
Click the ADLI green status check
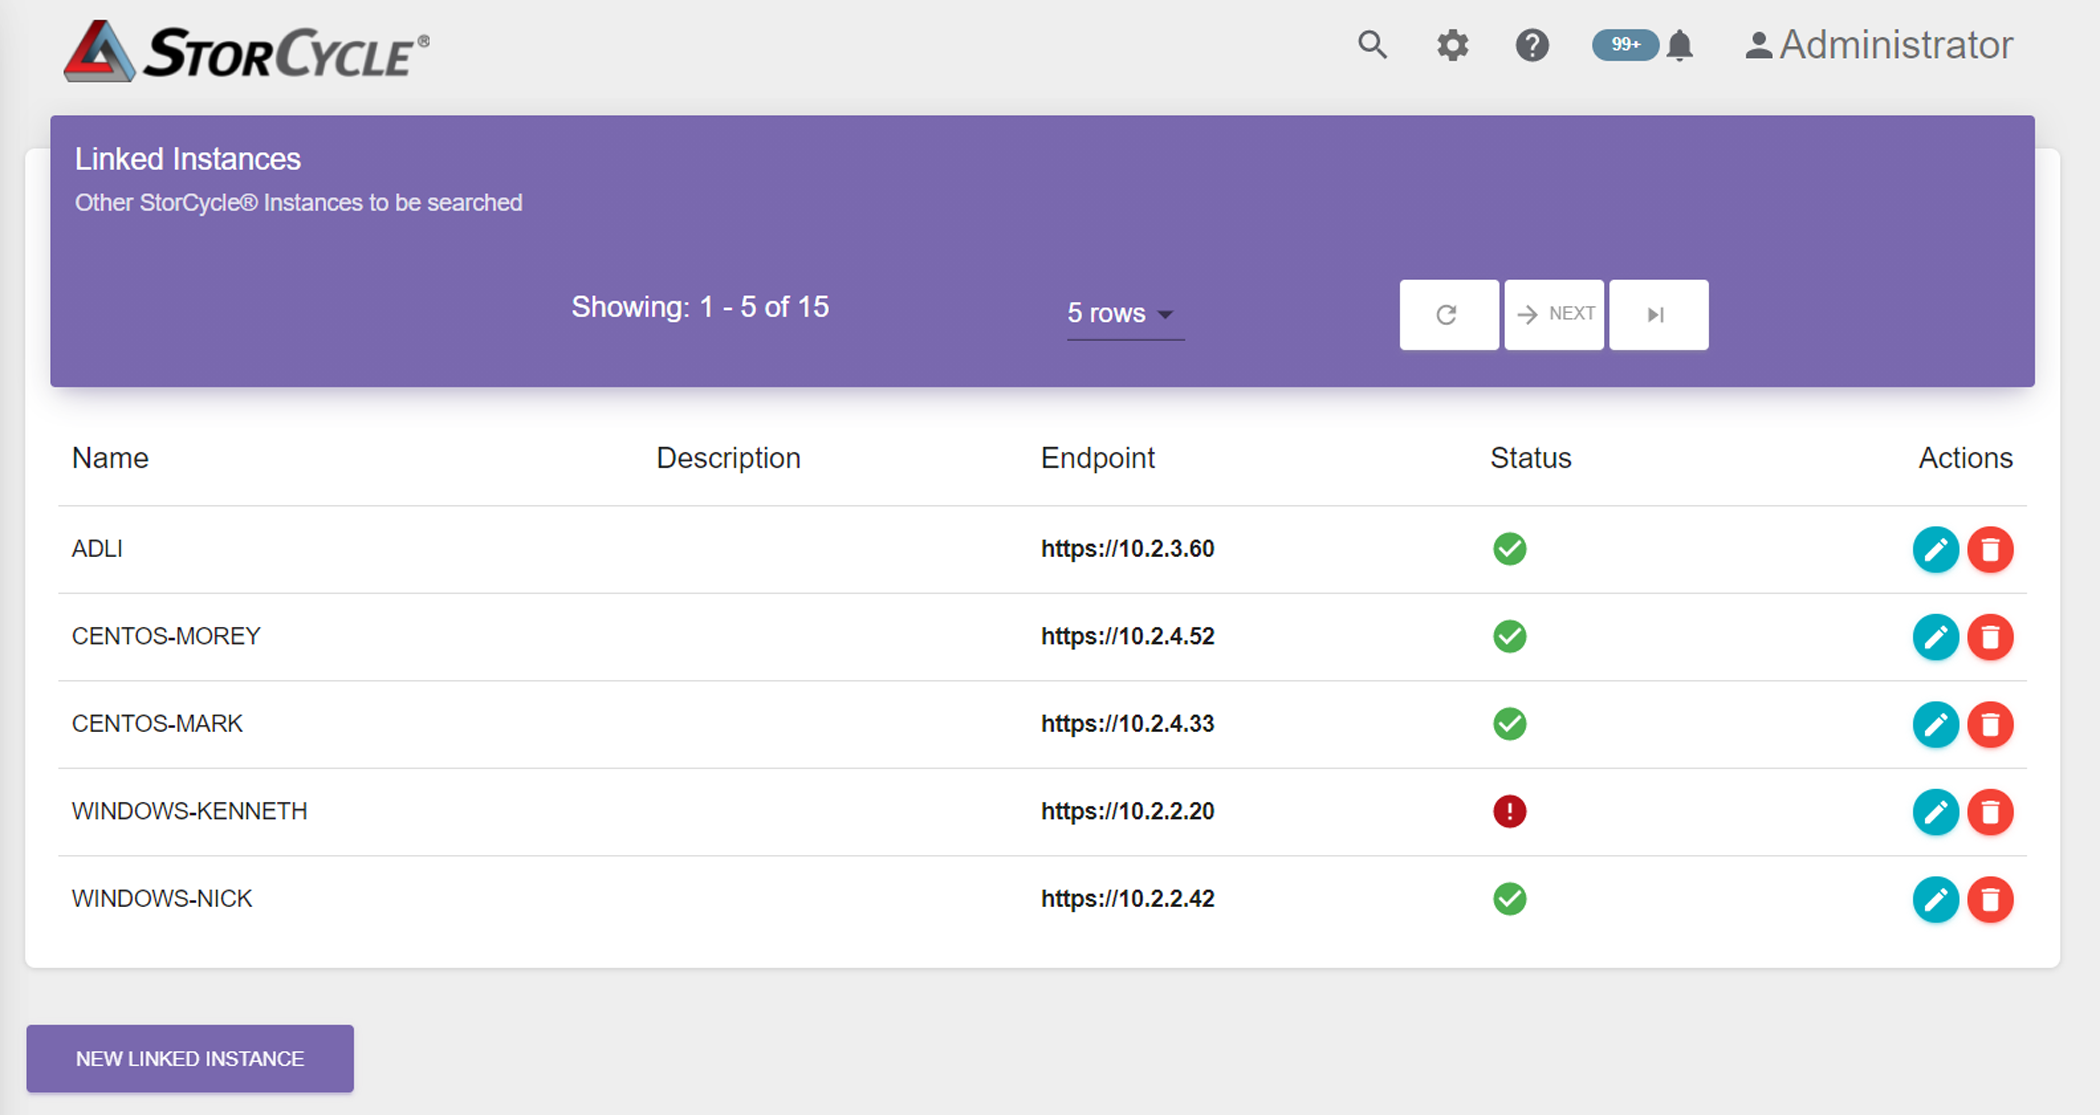click(x=1509, y=549)
